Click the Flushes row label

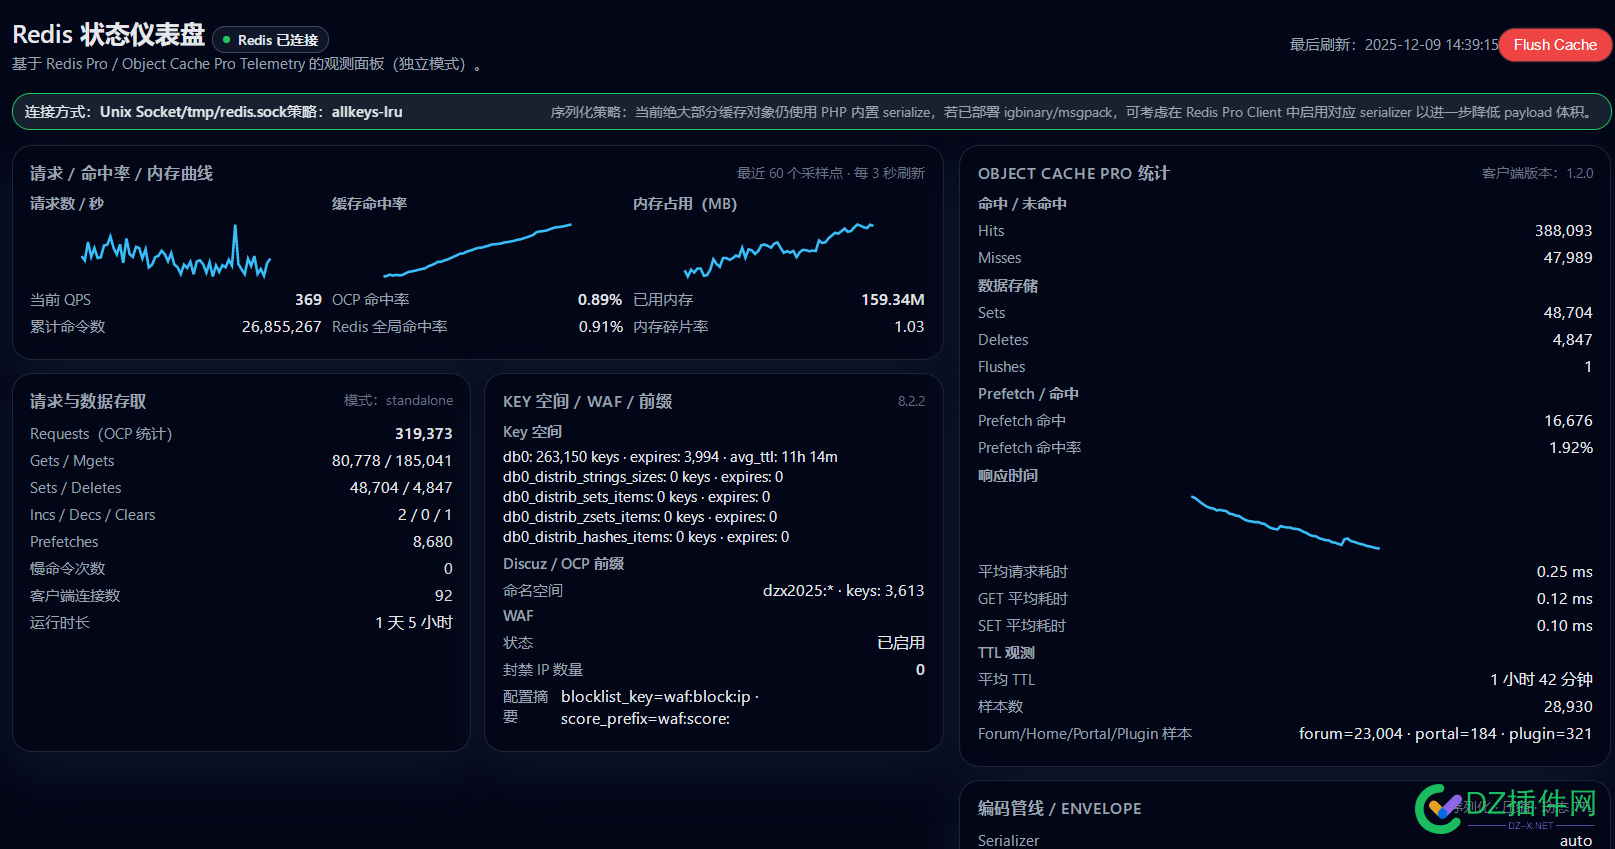tap(1001, 367)
